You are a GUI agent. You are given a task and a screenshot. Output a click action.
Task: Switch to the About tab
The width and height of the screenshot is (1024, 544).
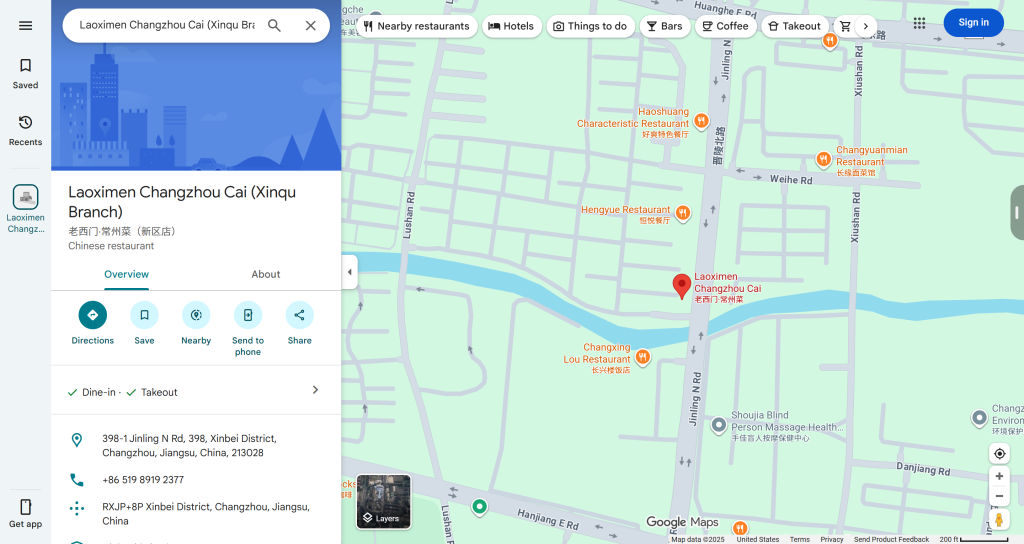point(266,274)
